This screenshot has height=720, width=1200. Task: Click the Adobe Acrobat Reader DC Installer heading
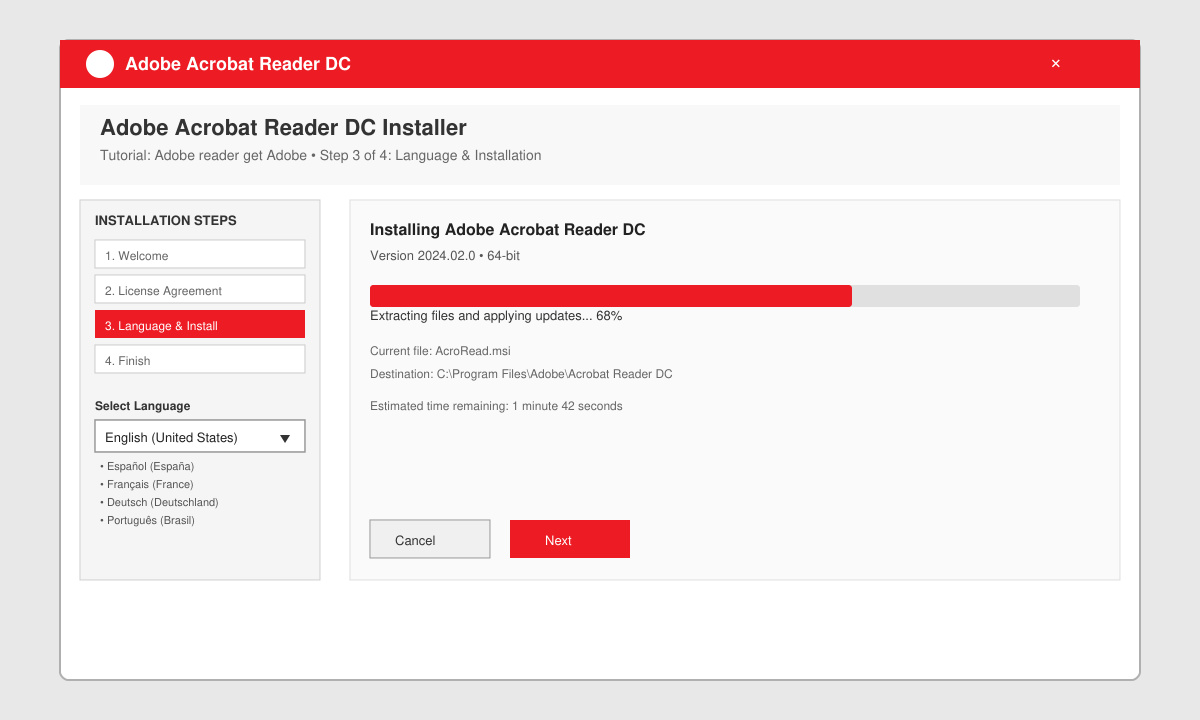pyautogui.click(x=283, y=128)
